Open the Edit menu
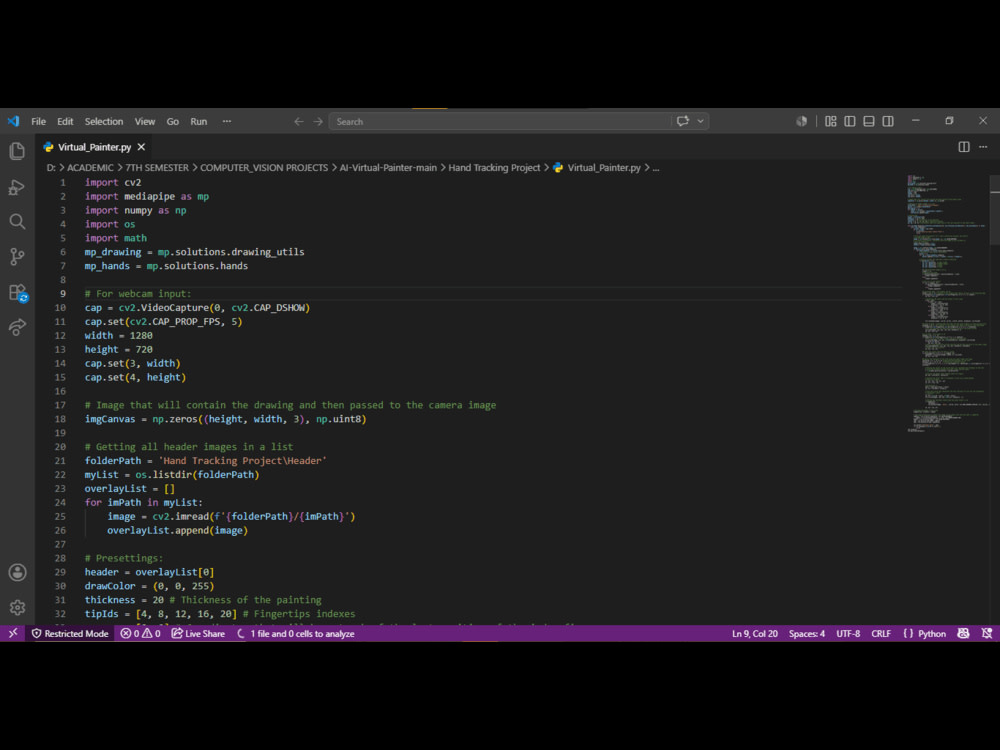 pyautogui.click(x=65, y=121)
